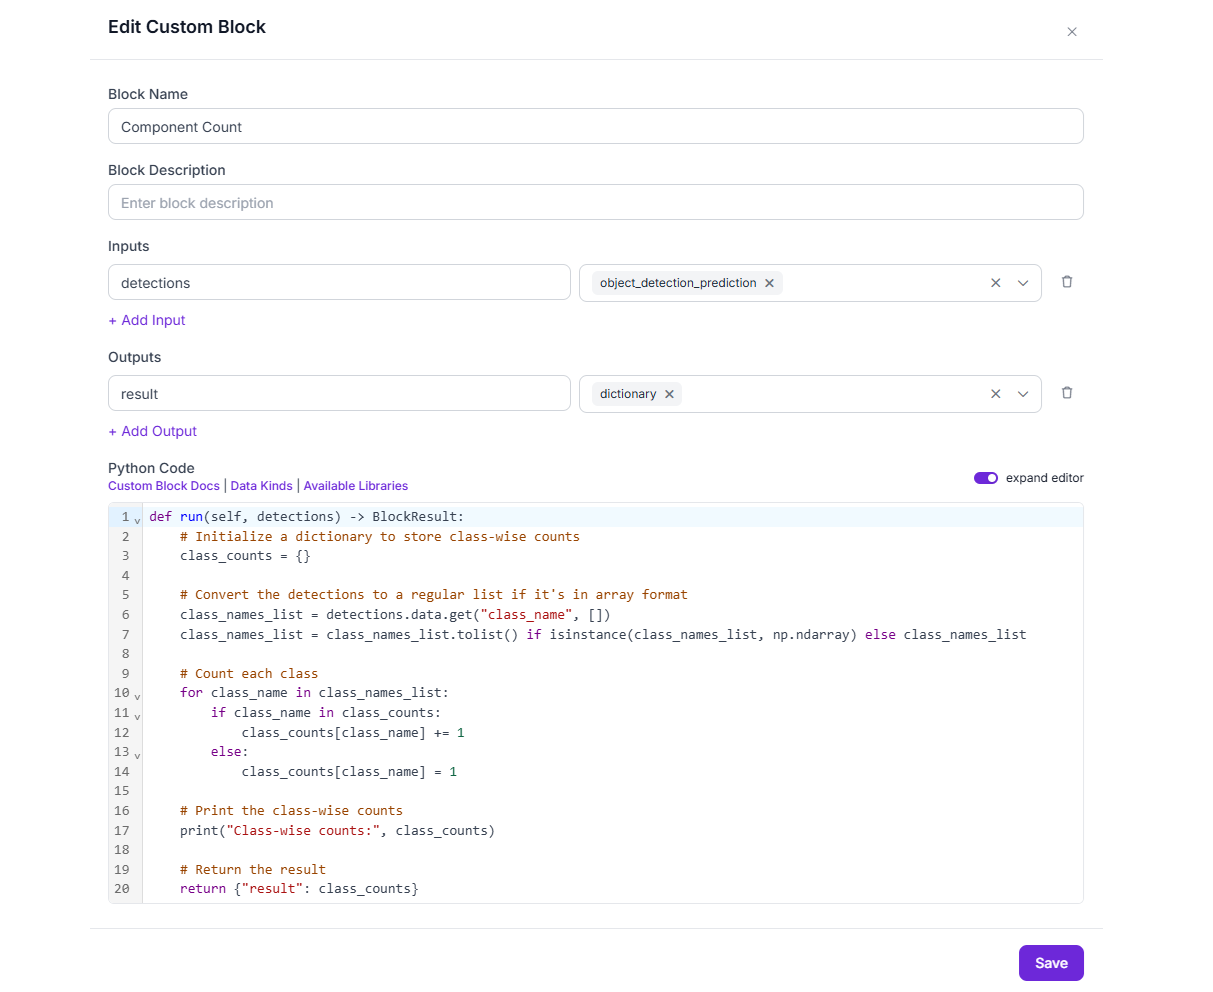Close the Edit Custom Block dialog

[x=1072, y=32]
